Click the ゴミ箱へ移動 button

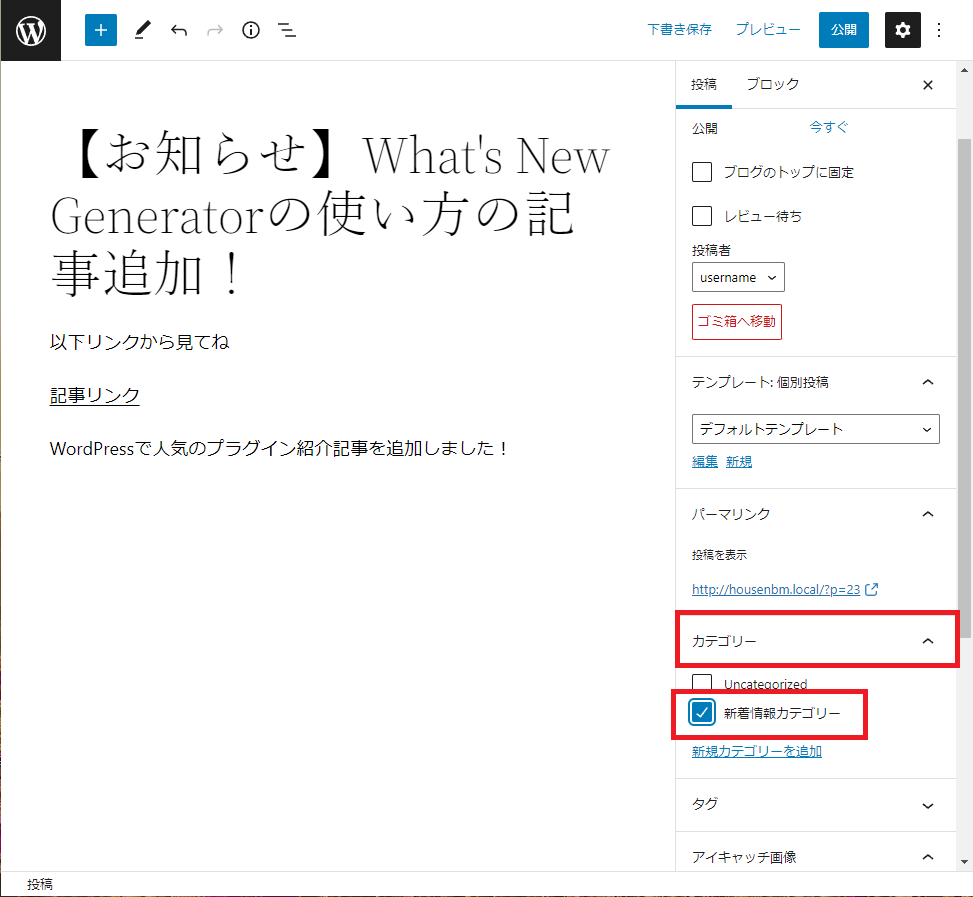click(737, 322)
